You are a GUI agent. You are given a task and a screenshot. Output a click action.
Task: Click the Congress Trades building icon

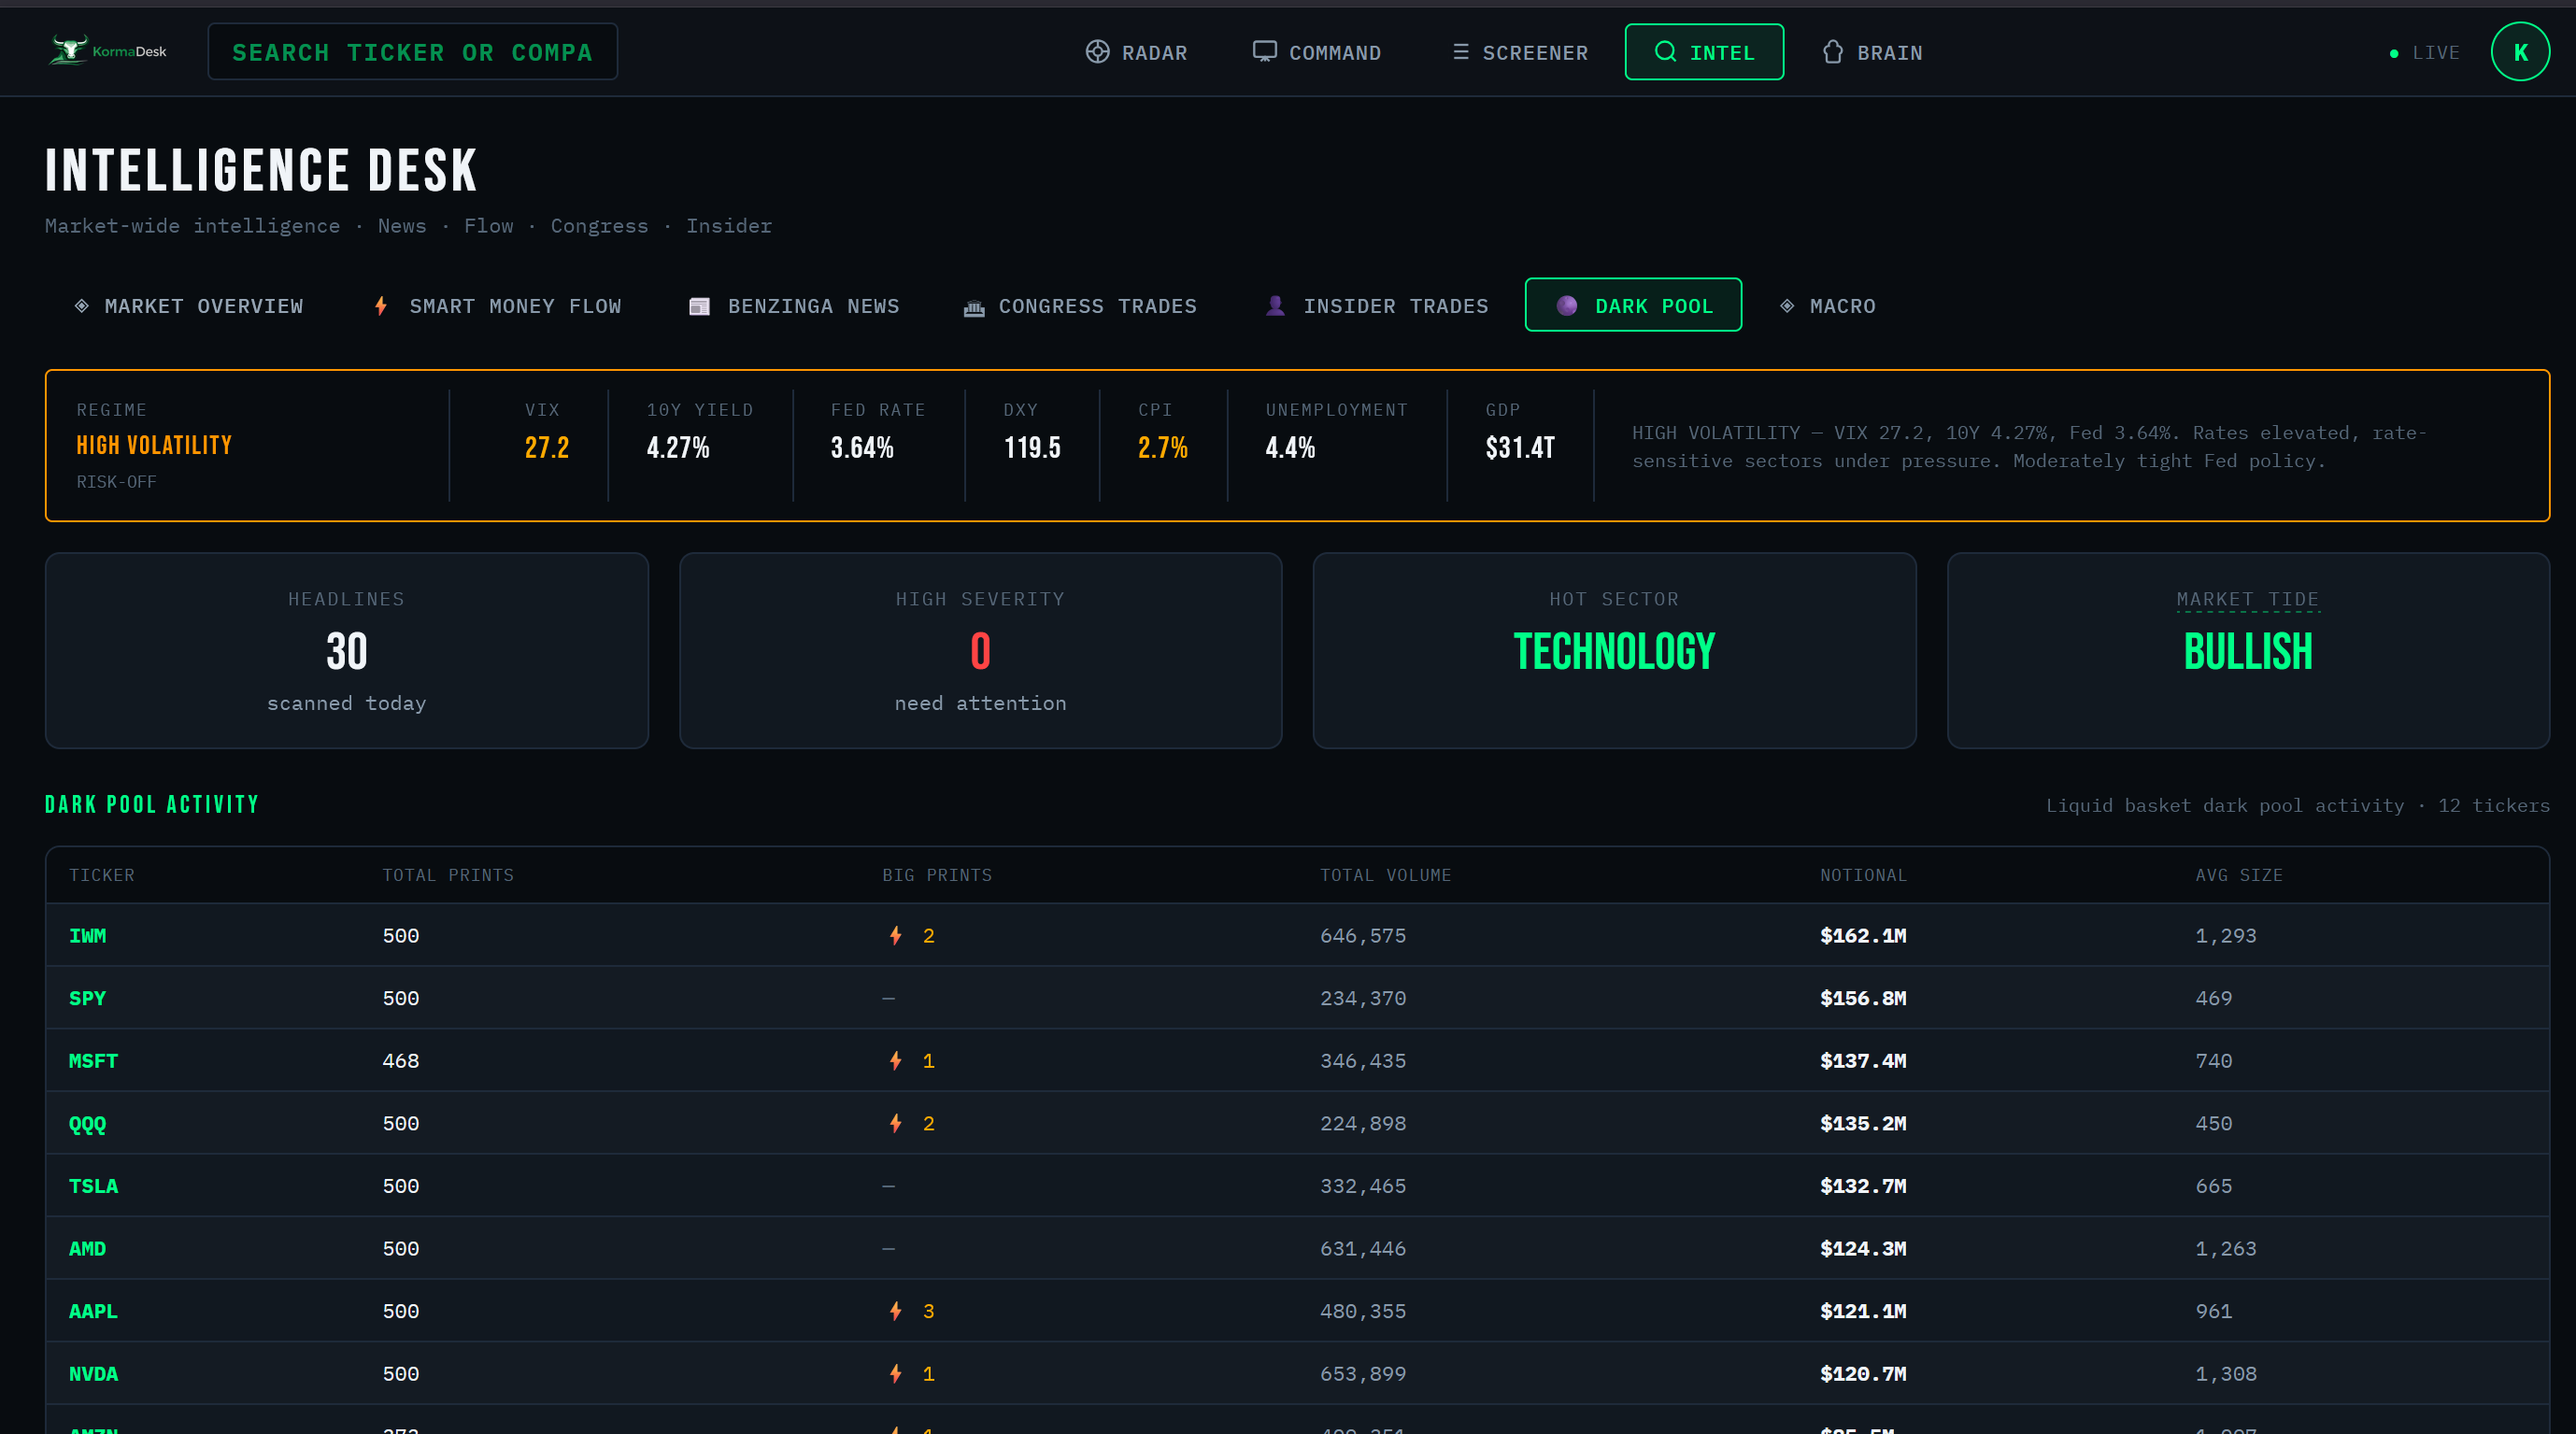coord(973,308)
